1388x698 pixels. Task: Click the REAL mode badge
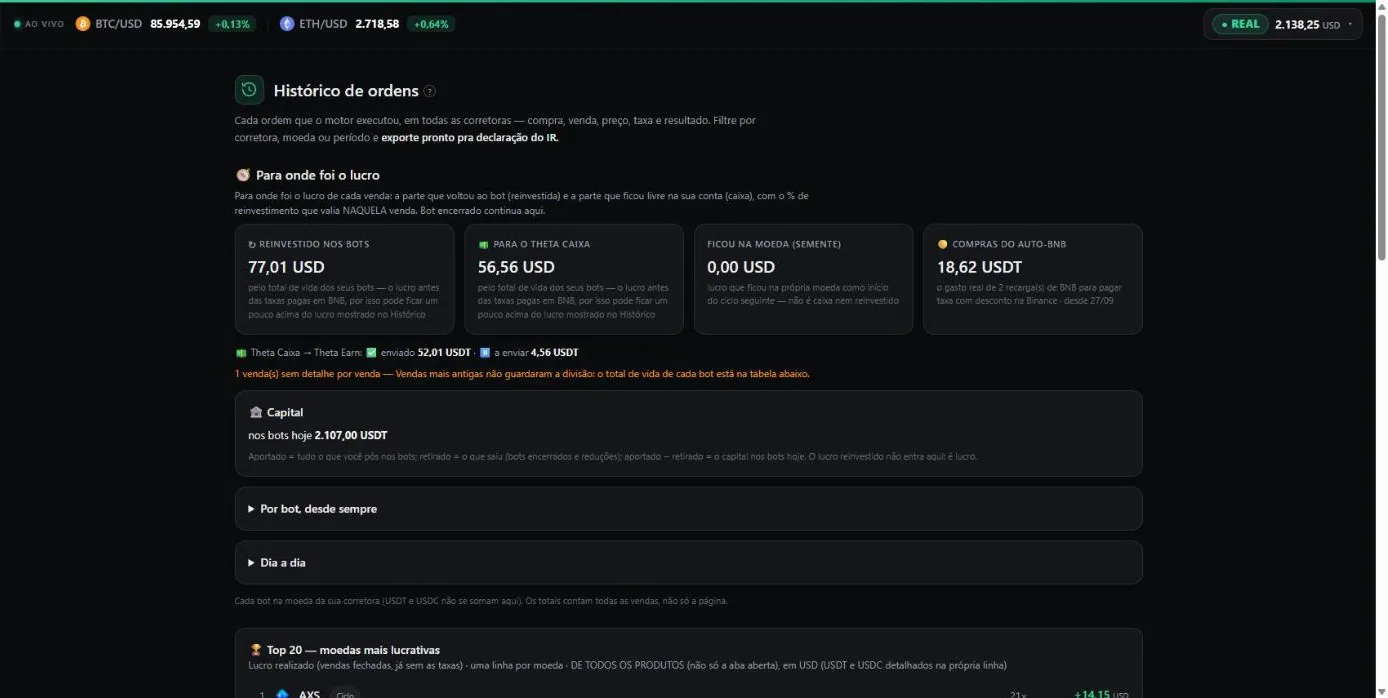(x=1240, y=24)
